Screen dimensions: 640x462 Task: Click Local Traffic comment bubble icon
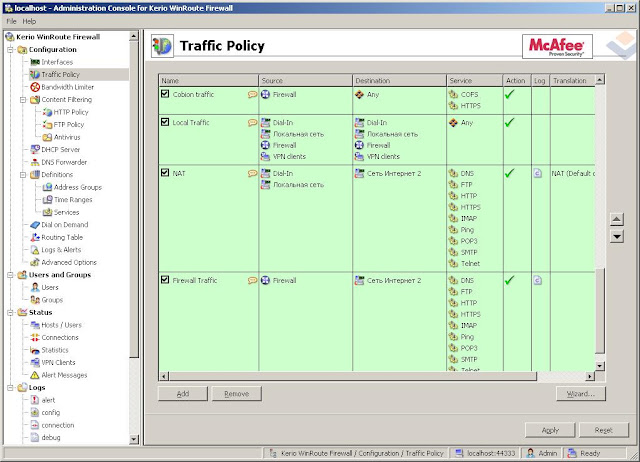click(x=252, y=122)
